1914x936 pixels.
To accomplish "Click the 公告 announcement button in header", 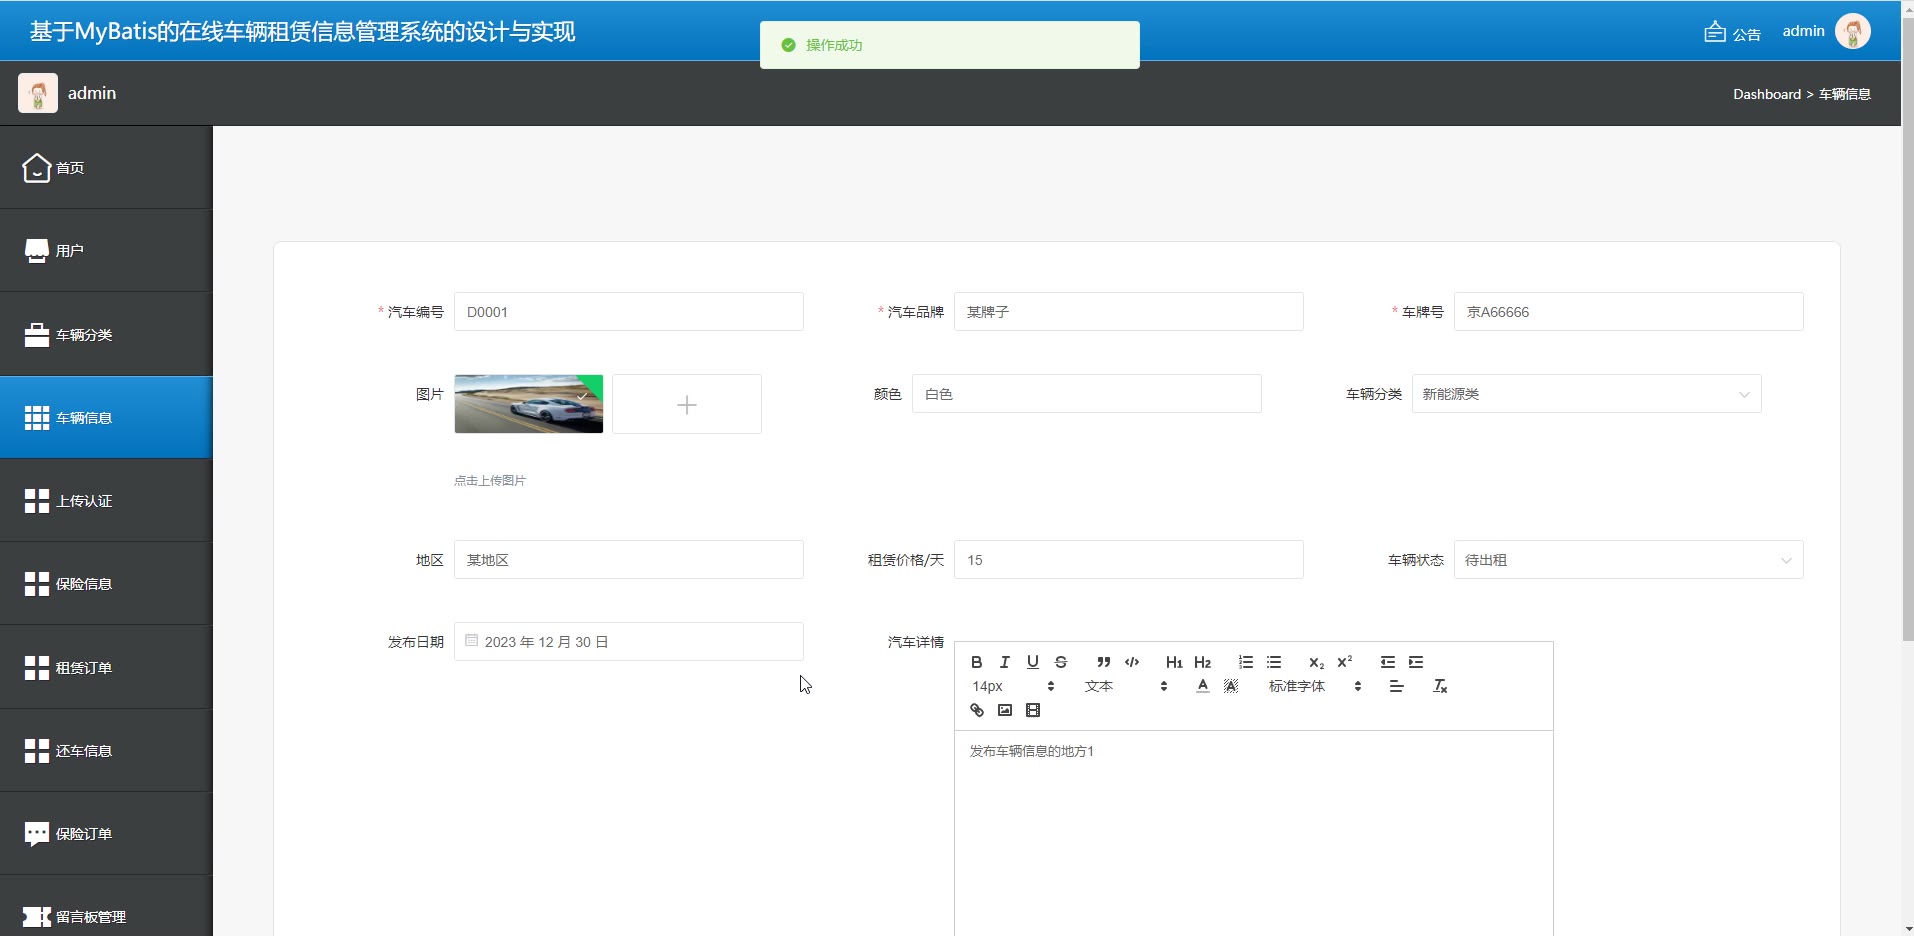I will [x=1733, y=33].
